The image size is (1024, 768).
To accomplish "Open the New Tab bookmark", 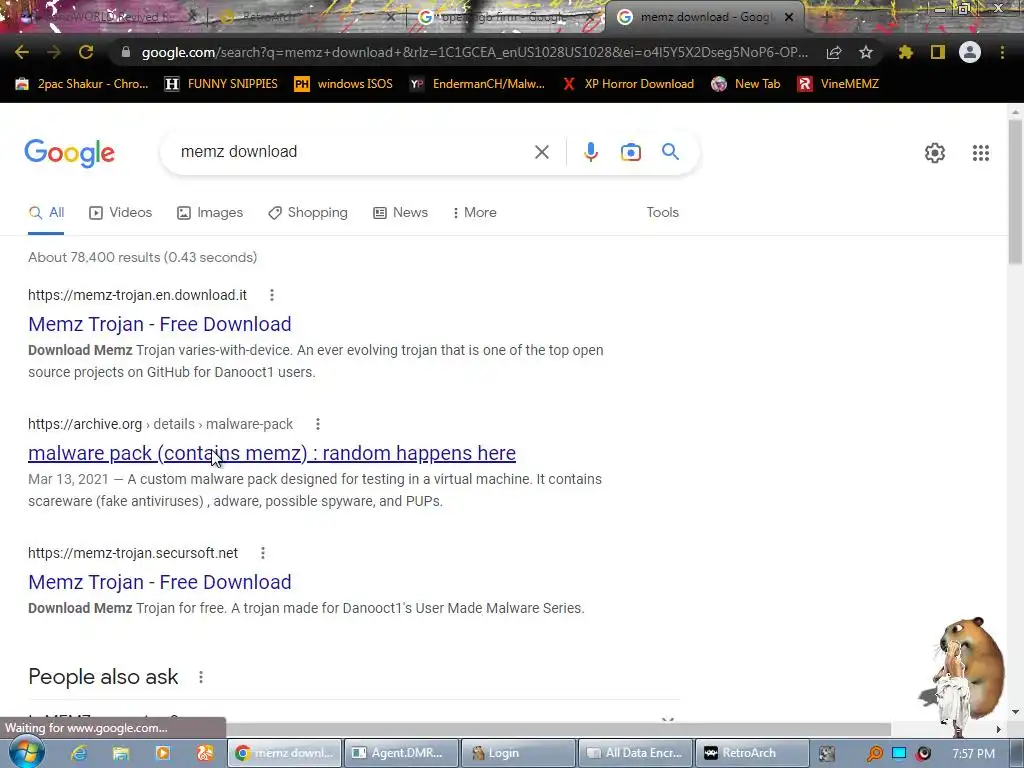I will point(746,84).
